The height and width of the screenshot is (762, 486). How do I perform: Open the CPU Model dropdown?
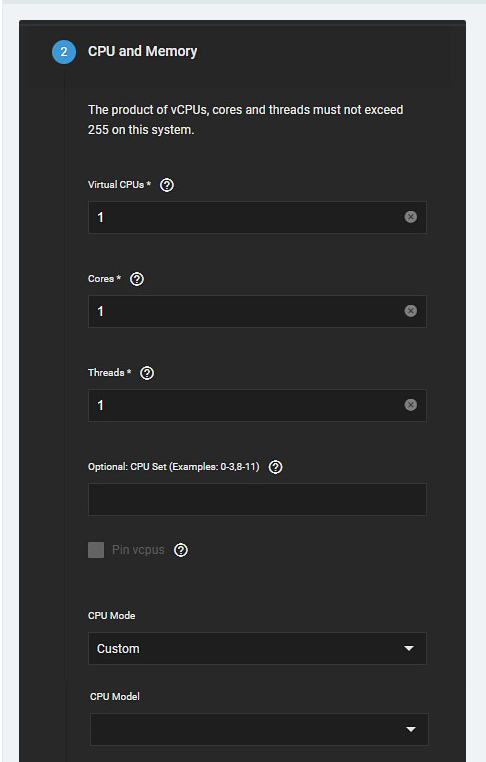(259, 729)
